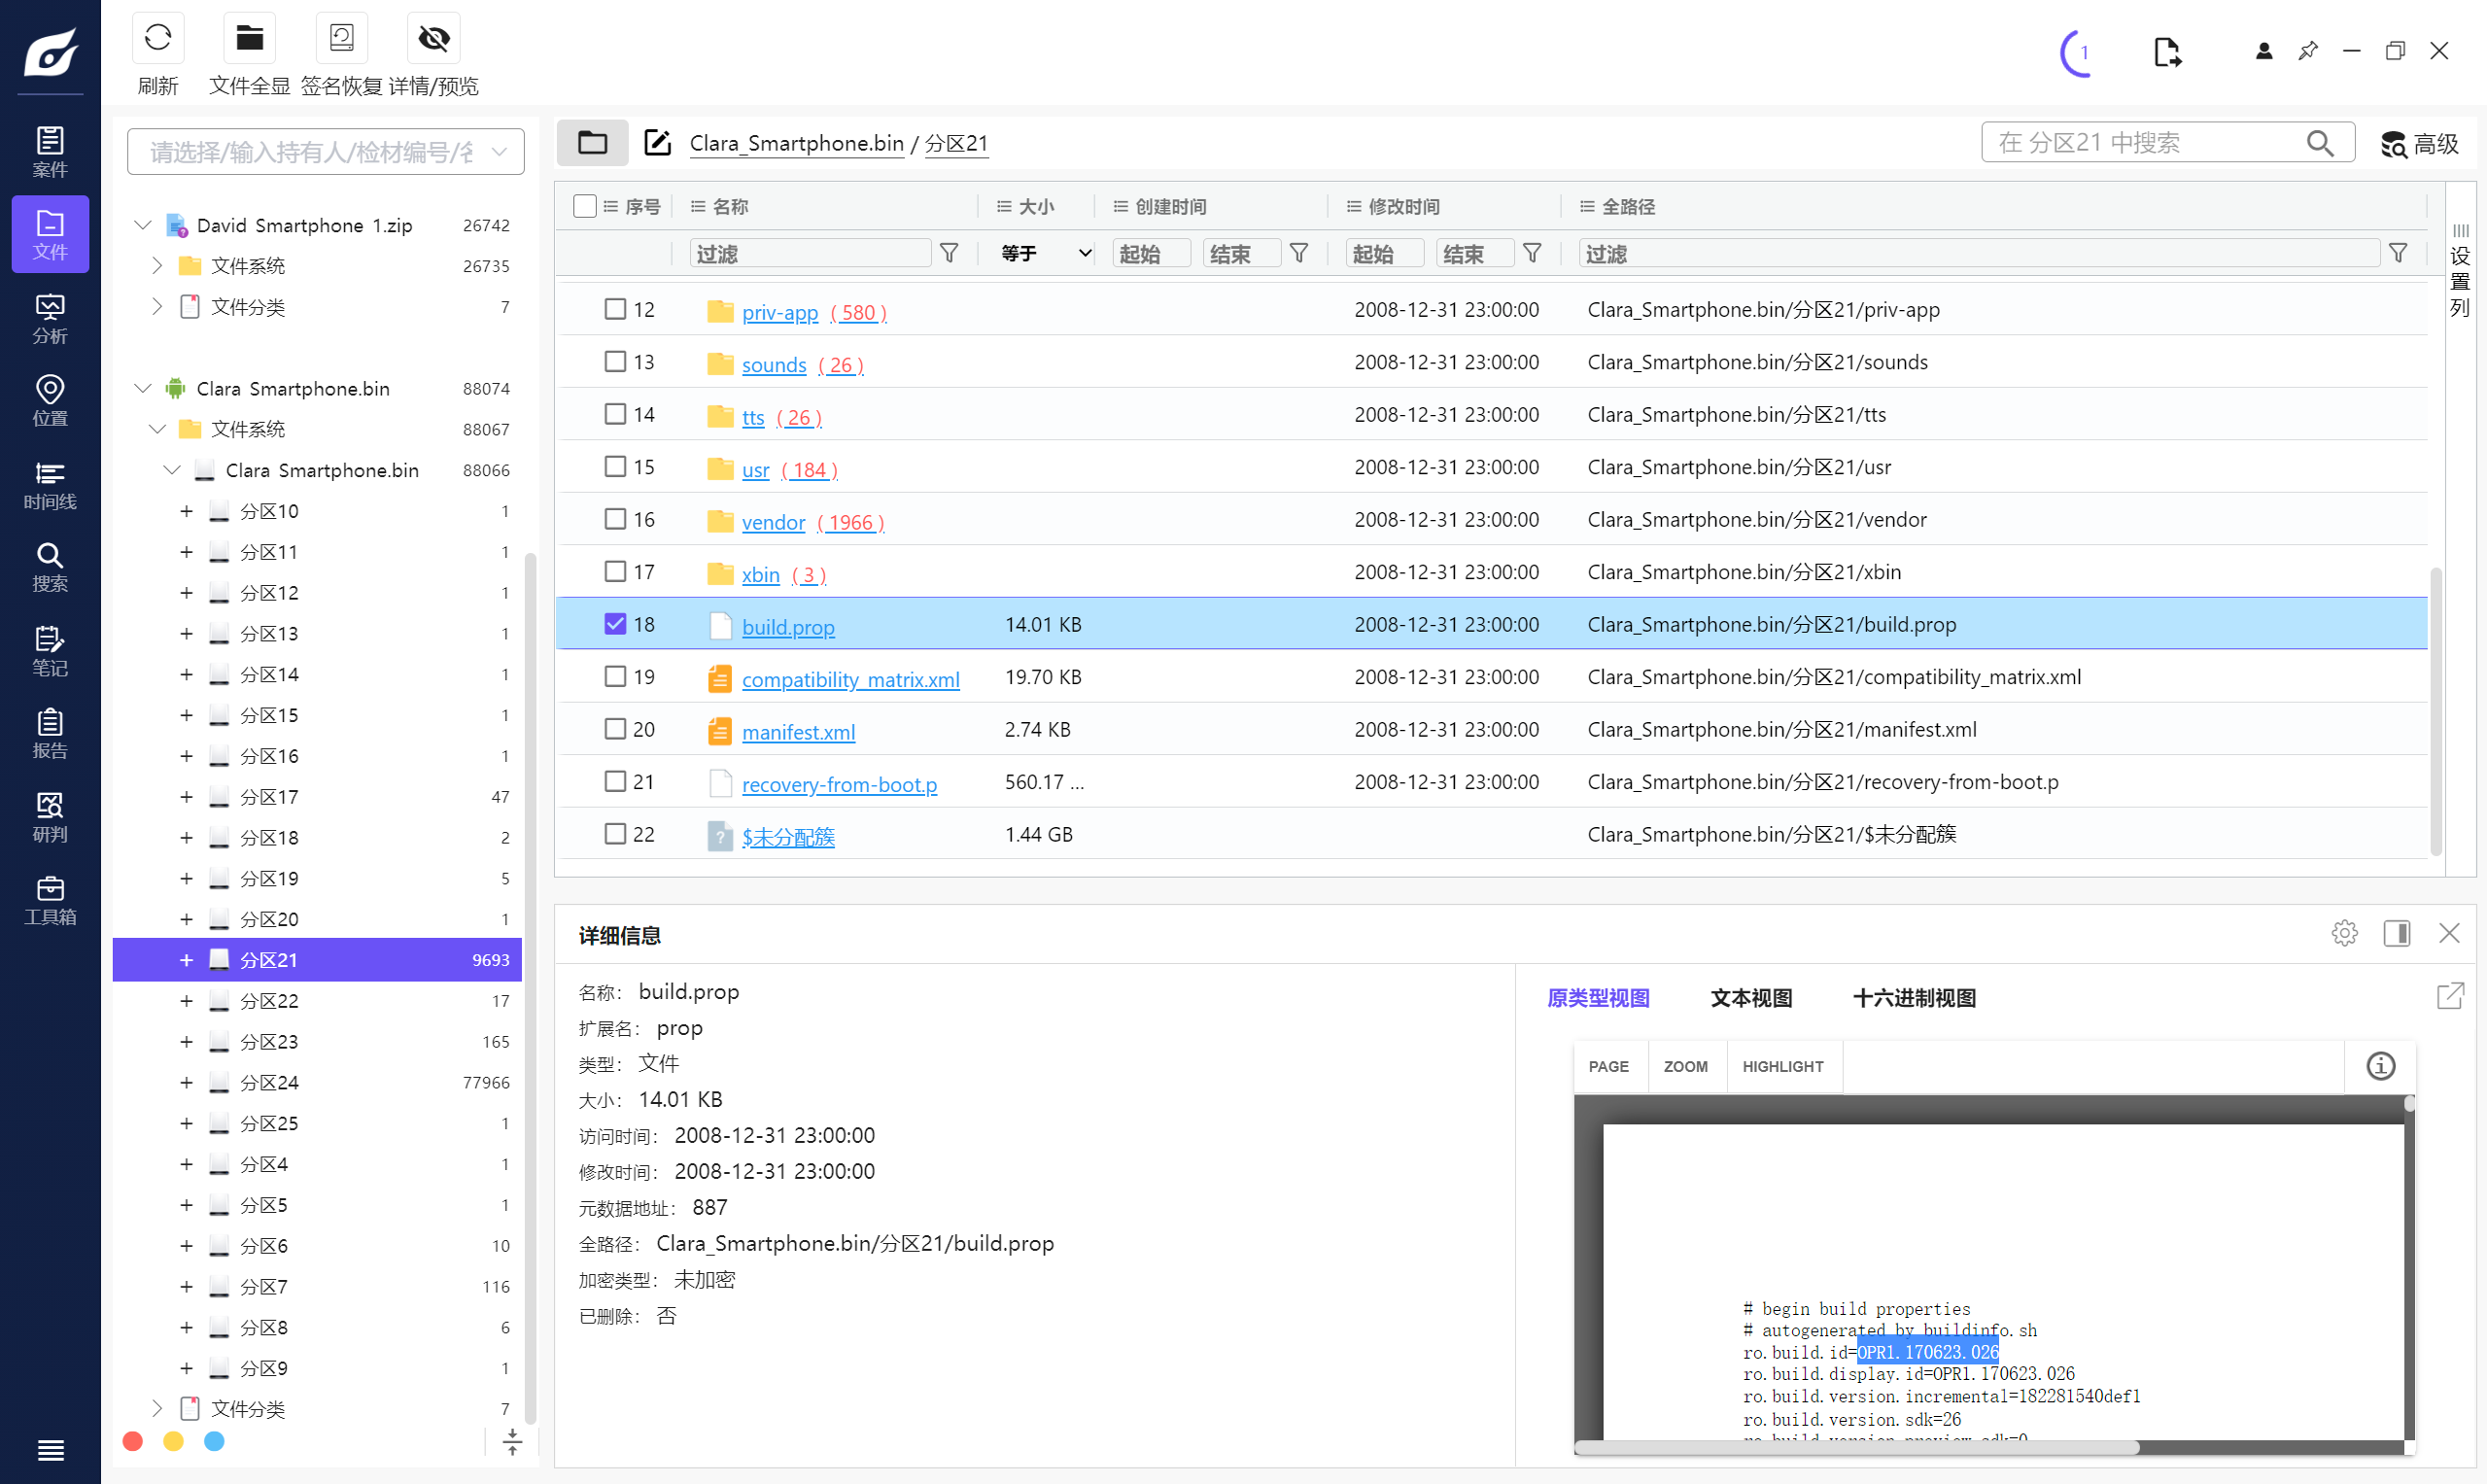Open the 工具箱 toolbox in sidebar
The height and width of the screenshot is (1484, 2487).
tap(50, 900)
